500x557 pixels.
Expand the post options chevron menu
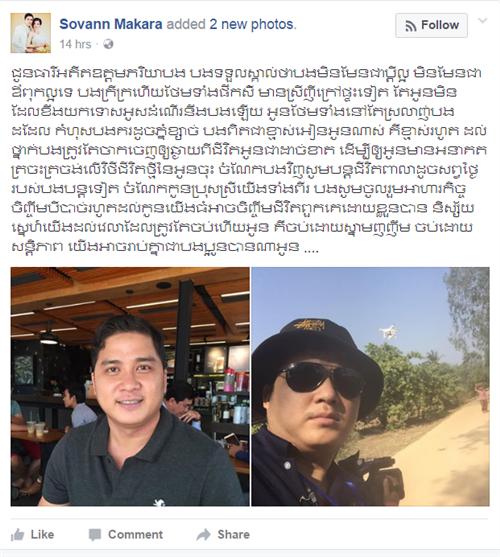(482, 21)
